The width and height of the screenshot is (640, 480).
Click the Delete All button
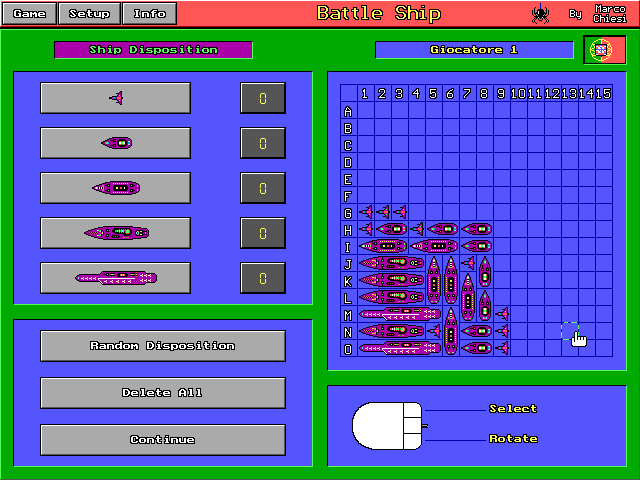[x=163, y=393]
